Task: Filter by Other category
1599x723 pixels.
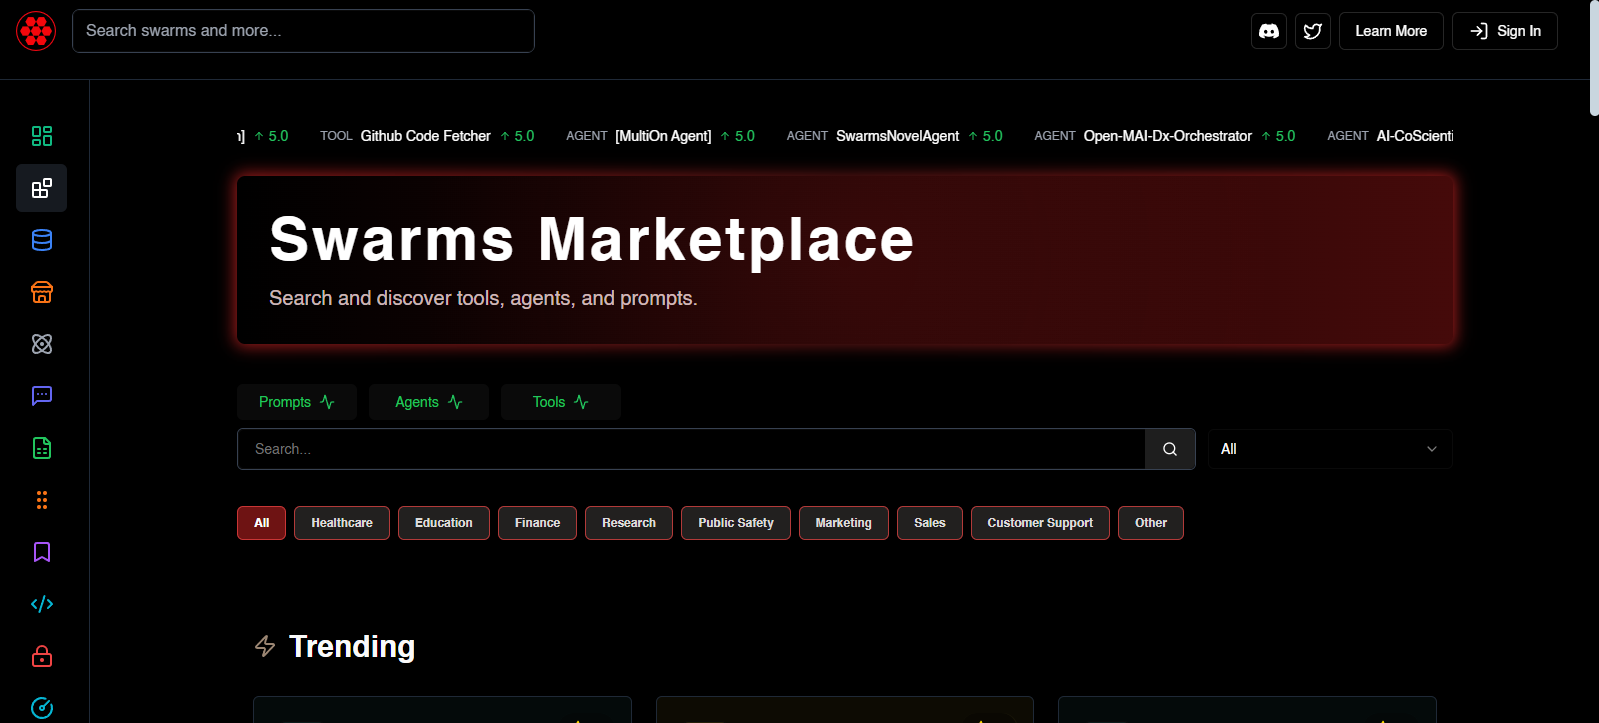Action: click(x=1151, y=523)
